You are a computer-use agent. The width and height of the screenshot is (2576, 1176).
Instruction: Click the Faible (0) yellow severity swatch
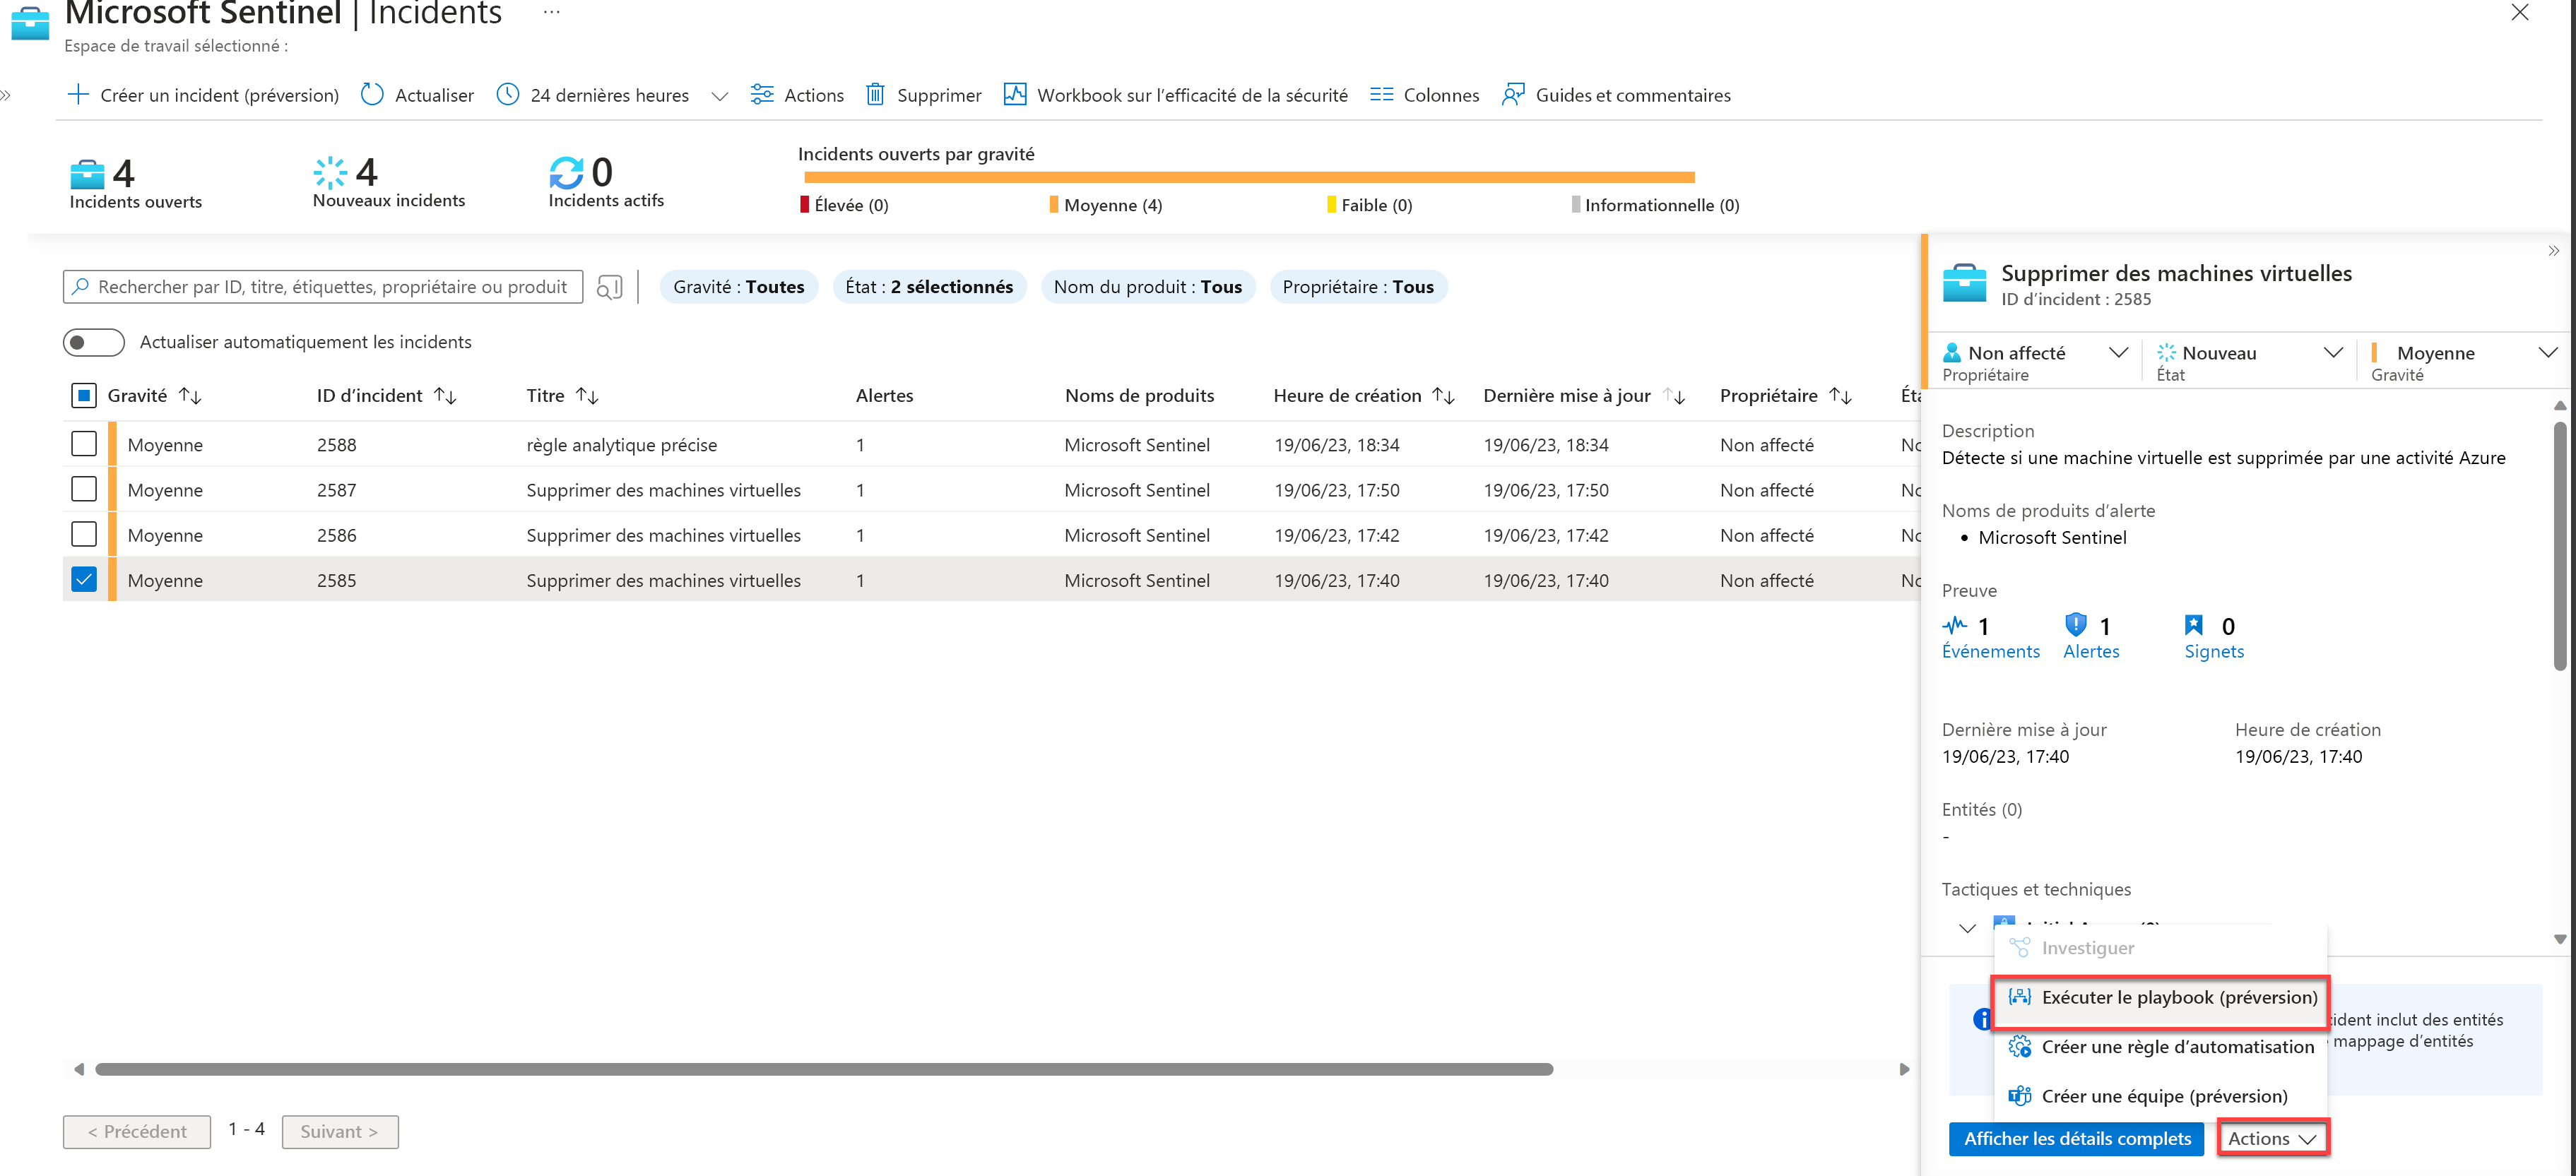[1331, 205]
